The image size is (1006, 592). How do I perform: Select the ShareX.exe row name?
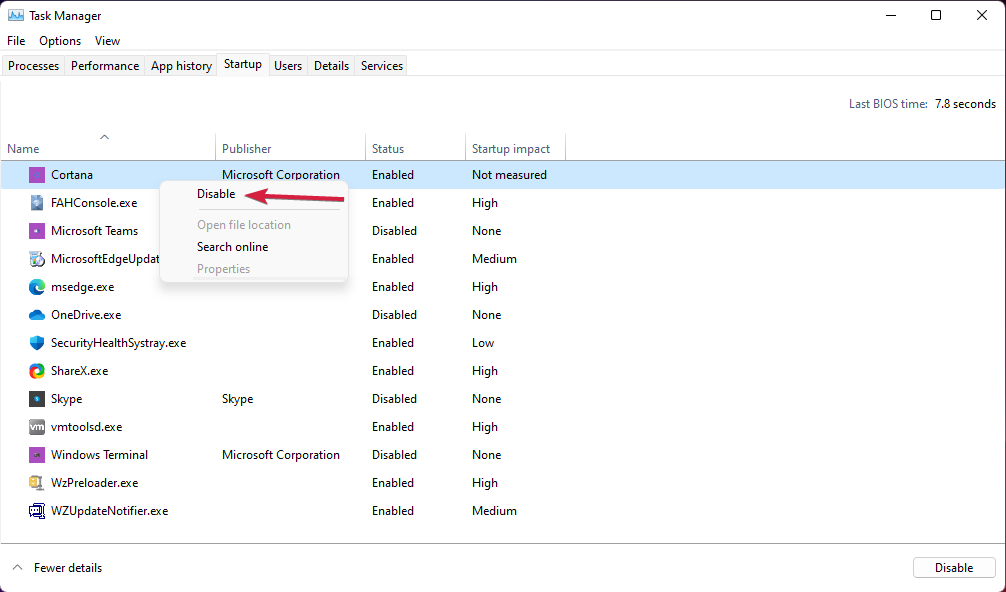pos(80,371)
